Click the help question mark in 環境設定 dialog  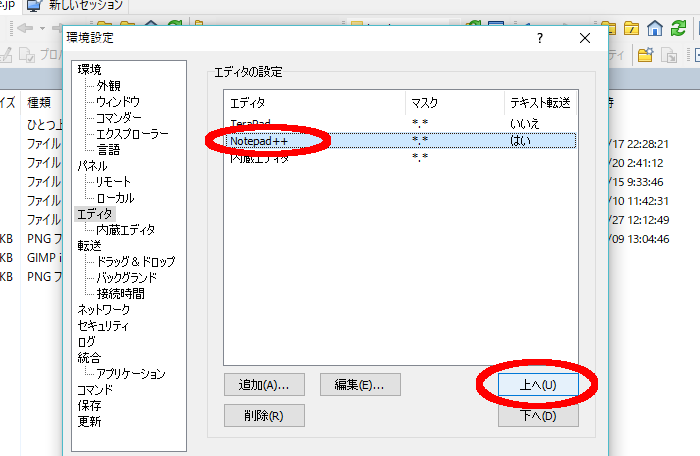[x=540, y=38]
